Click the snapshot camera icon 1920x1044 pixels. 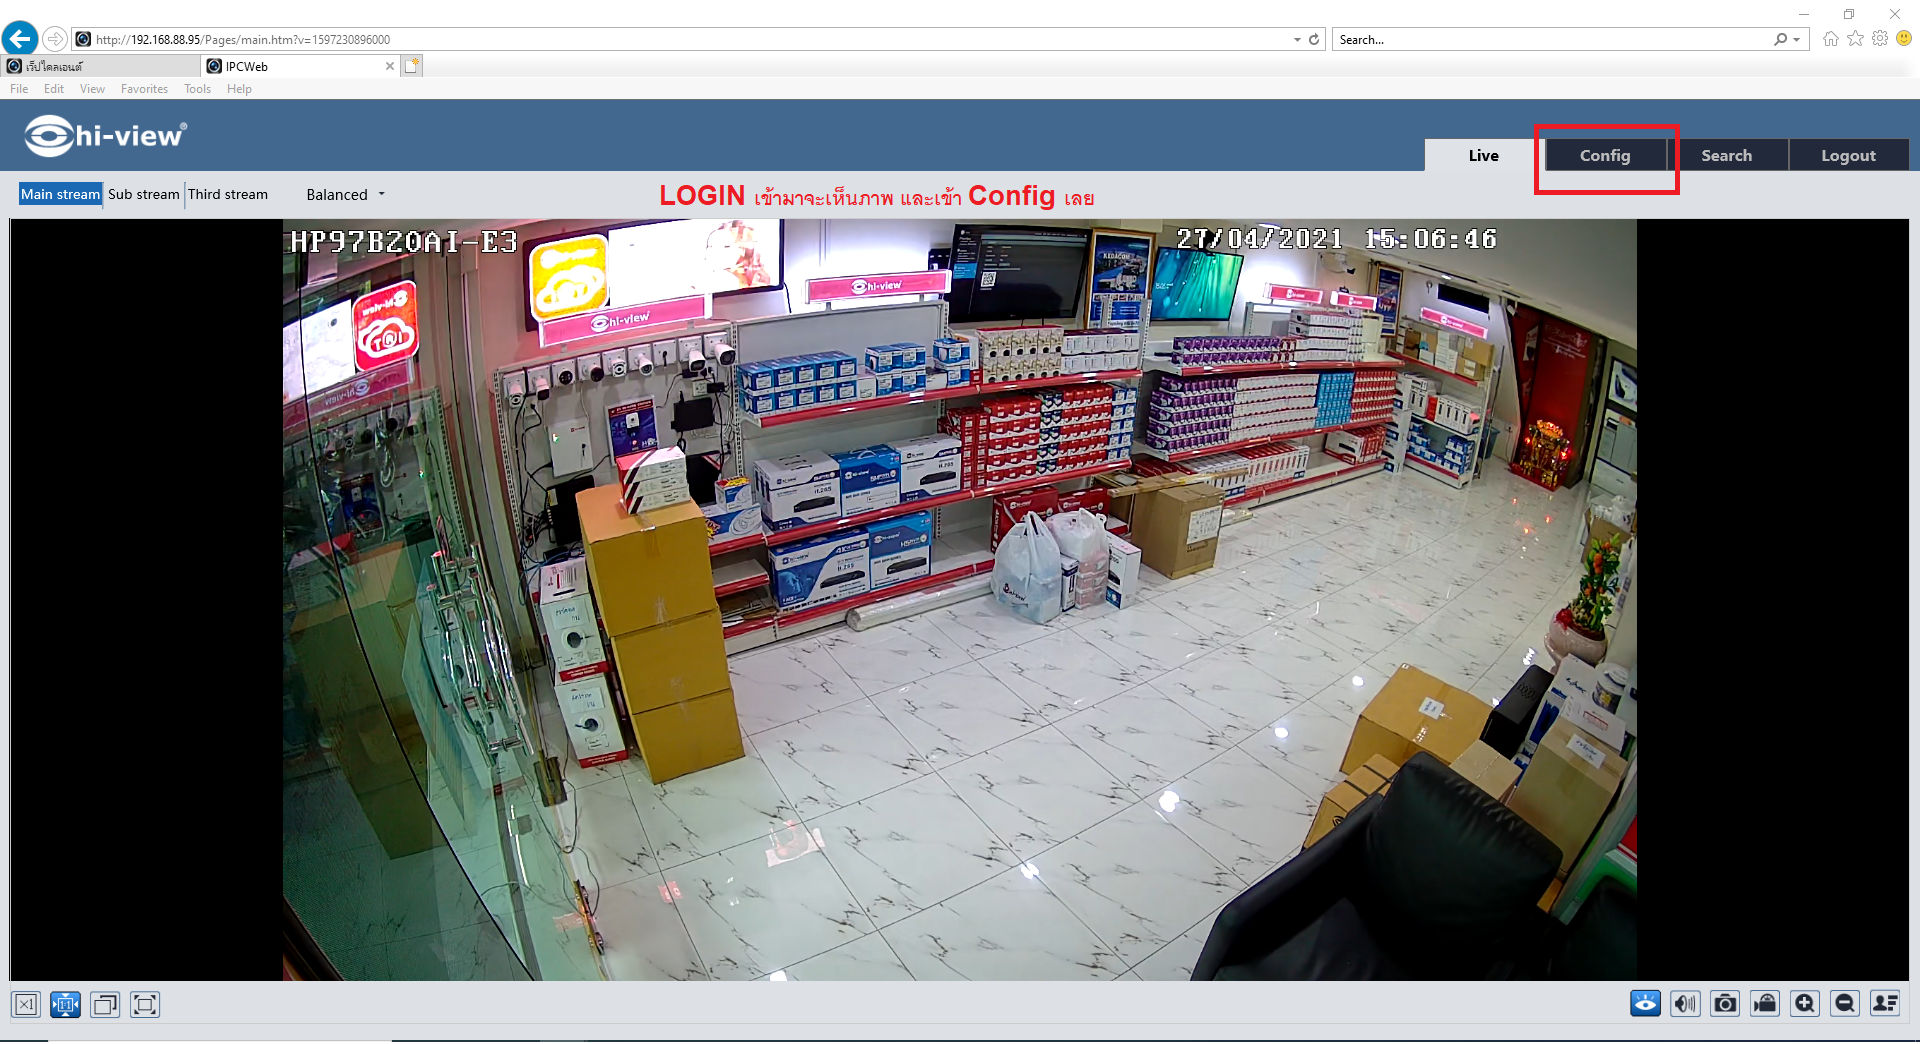pyautogui.click(x=1725, y=1003)
